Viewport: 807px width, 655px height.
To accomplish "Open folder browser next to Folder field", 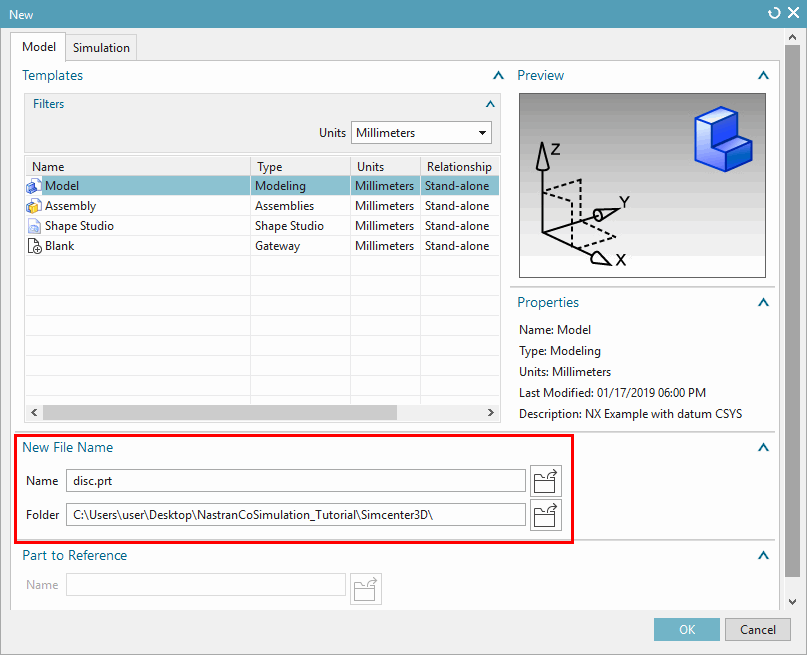I will tap(545, 515).
